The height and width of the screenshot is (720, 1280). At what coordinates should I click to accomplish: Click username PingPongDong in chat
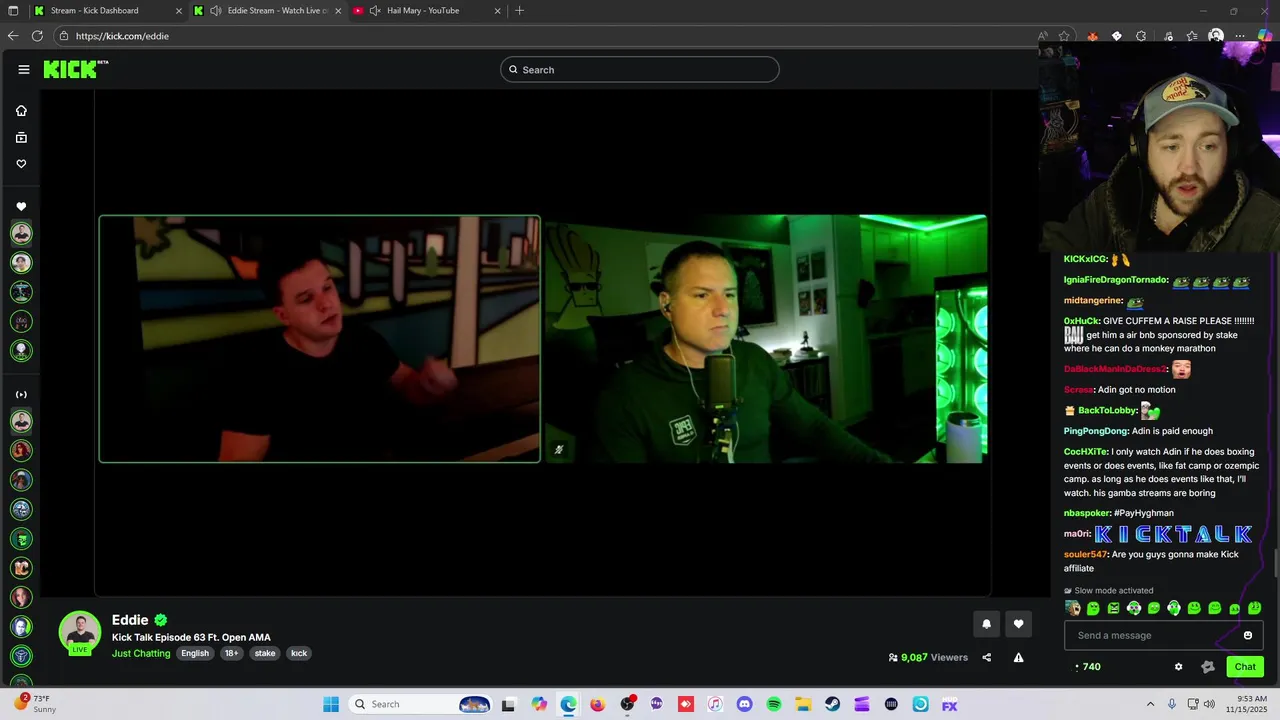1096,431
